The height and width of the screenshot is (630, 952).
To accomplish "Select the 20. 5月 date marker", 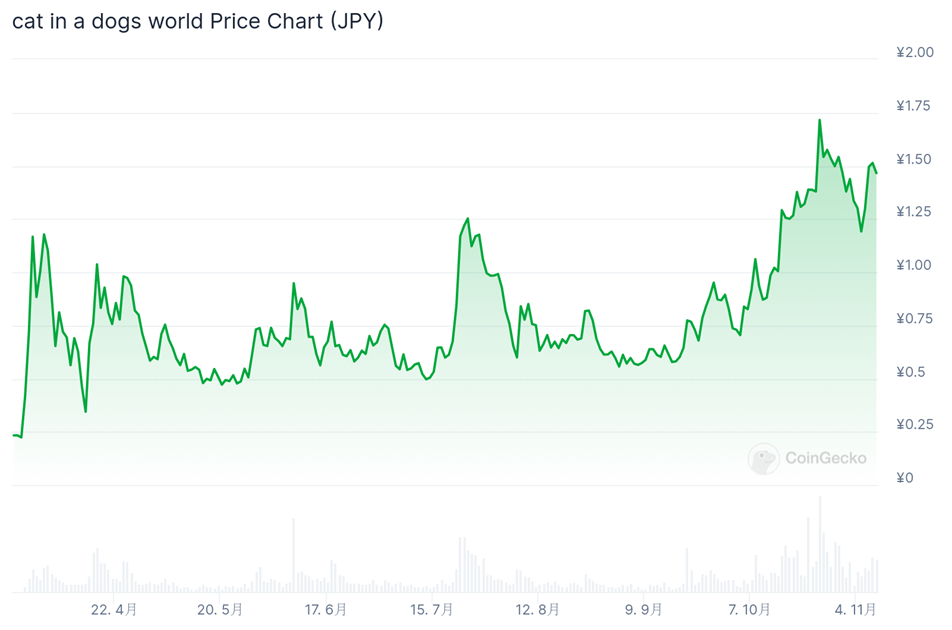I will 219,609.
